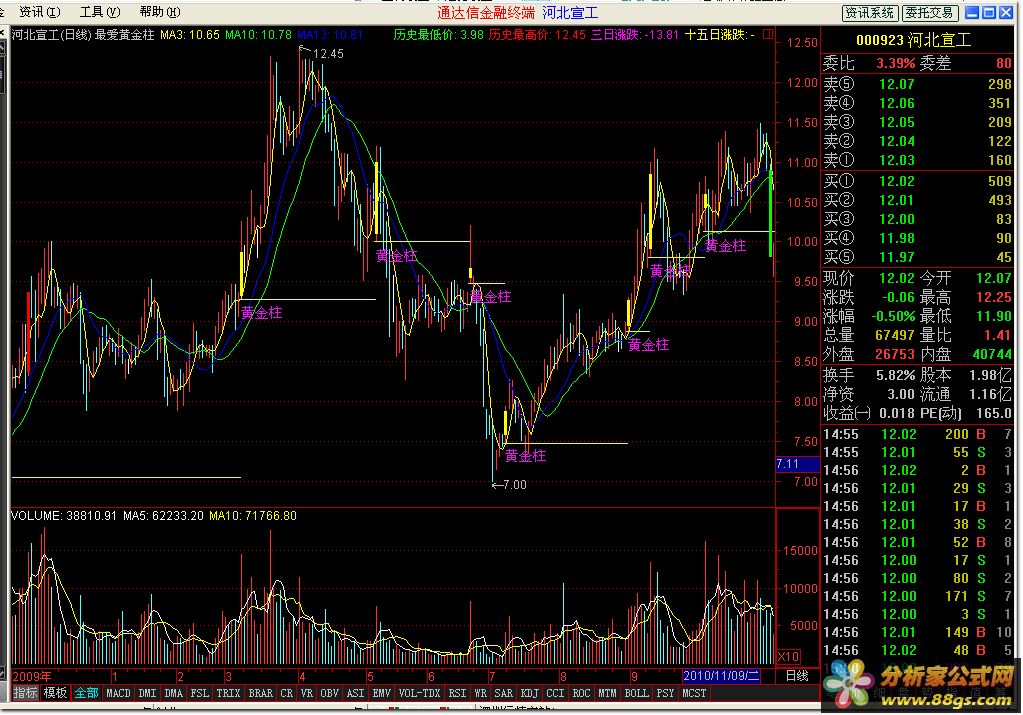Image resolution: width=1023 pixels, height=715 pixels.
Task: Switch to the ASI indicator
Action: [356, 693]
